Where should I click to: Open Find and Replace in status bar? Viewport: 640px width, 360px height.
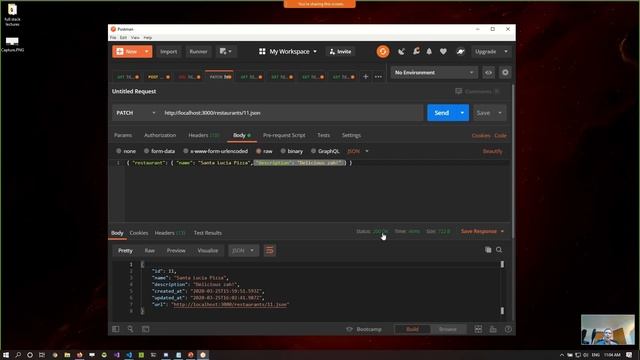130,329
